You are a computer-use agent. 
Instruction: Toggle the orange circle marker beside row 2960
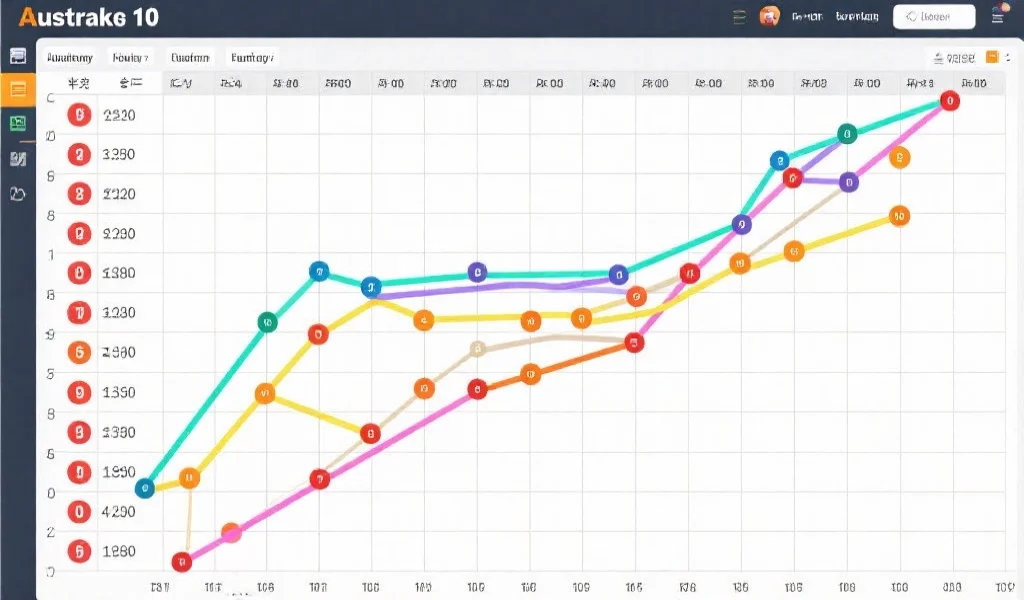click(x=78, y=352)
